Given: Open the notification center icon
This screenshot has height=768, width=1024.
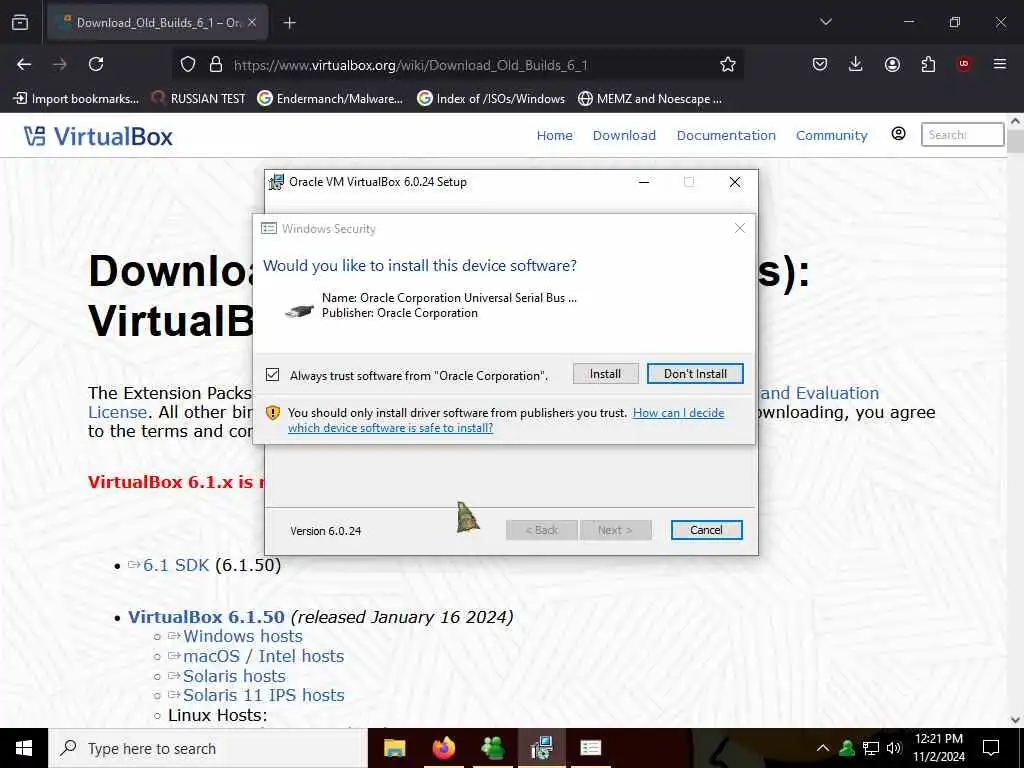Looking at the screenshot, I should click(x=991, y=748).
